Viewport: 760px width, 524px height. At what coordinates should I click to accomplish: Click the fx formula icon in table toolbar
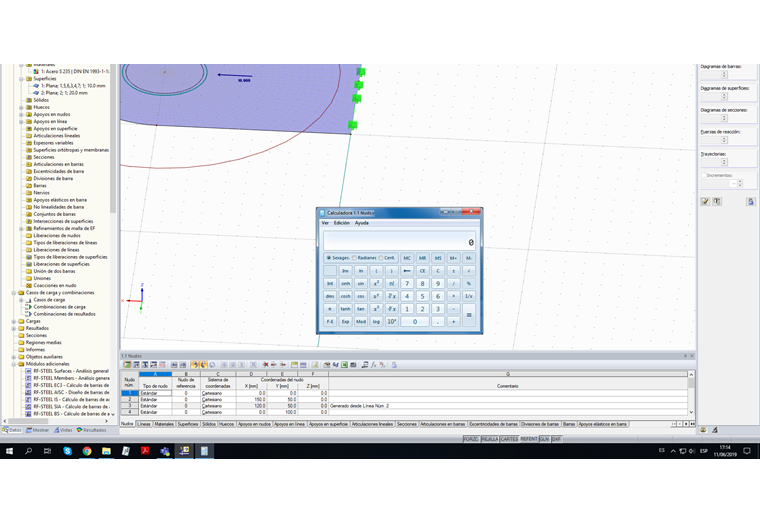pyautogui.click(x=374, y=365)
